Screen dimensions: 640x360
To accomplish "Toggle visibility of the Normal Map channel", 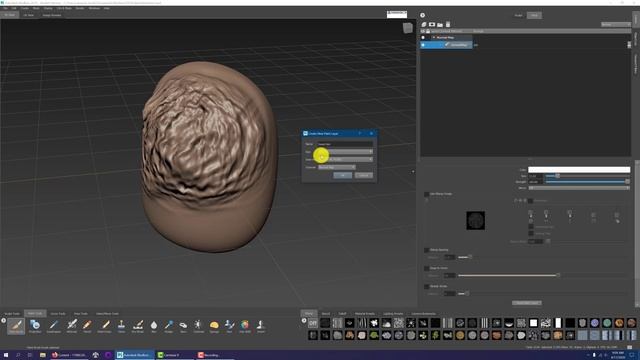I will point(423,38).
